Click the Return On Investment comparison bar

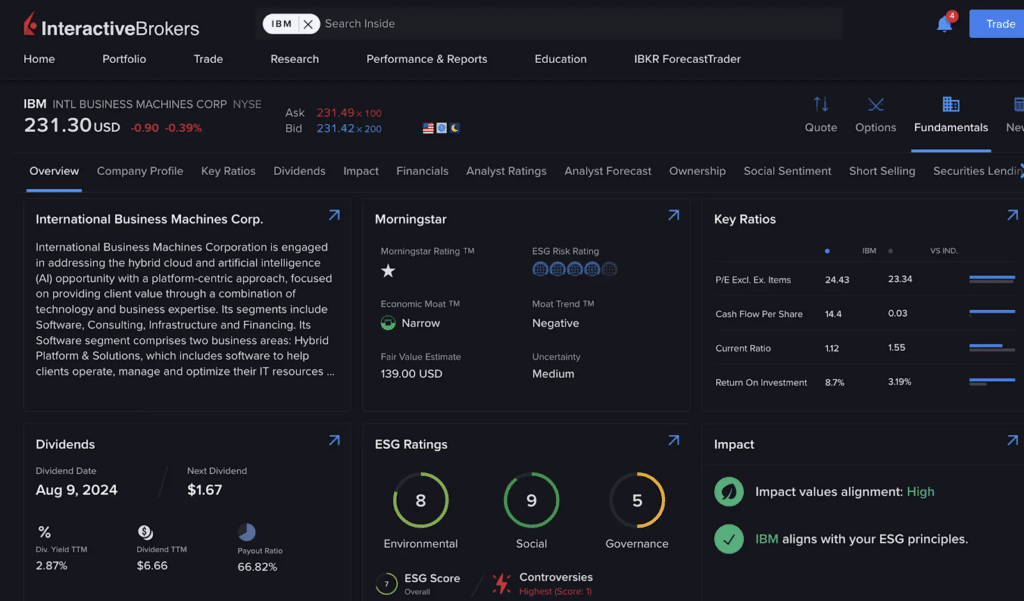coord(992,382)
